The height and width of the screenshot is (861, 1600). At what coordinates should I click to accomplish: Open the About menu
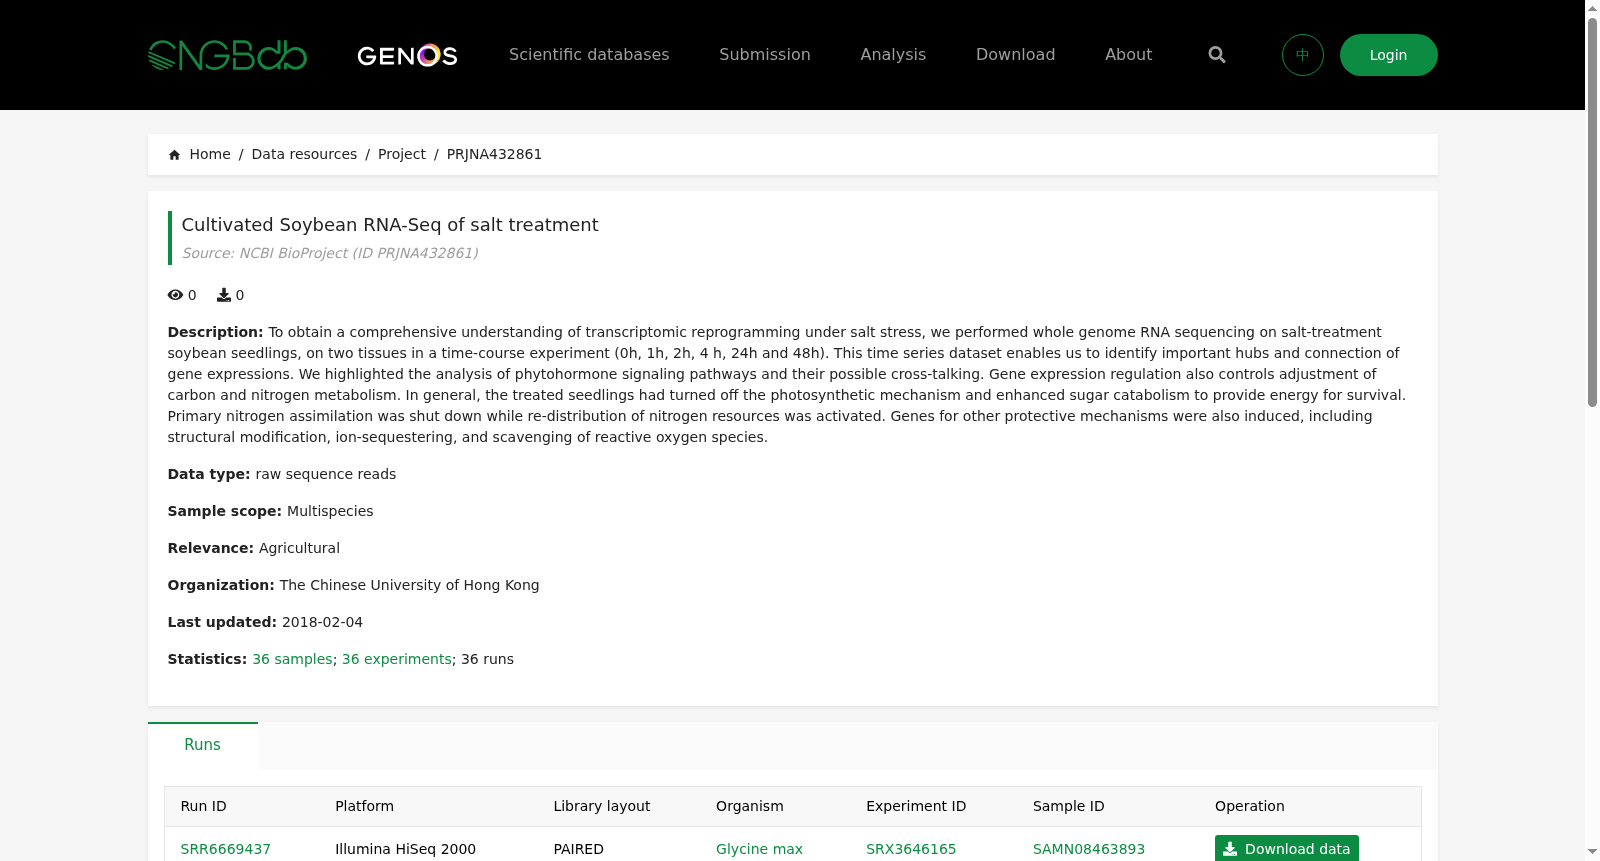pos(1128,55)
